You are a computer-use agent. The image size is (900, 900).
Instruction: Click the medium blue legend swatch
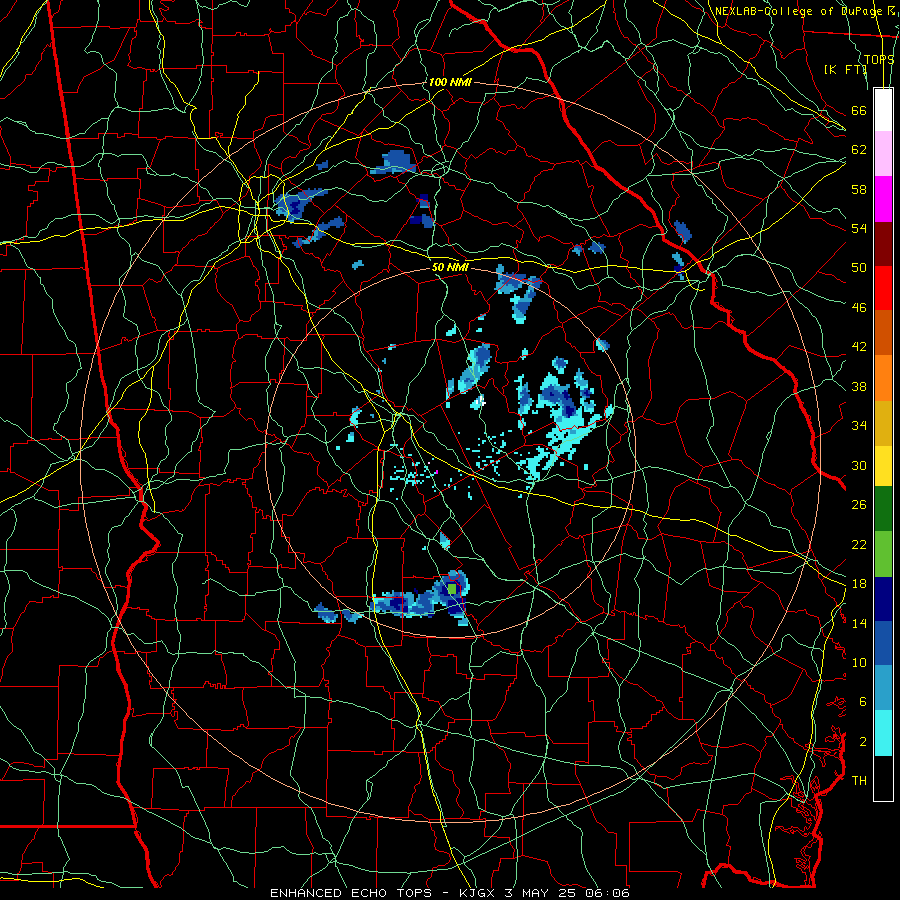coord(883,643)
